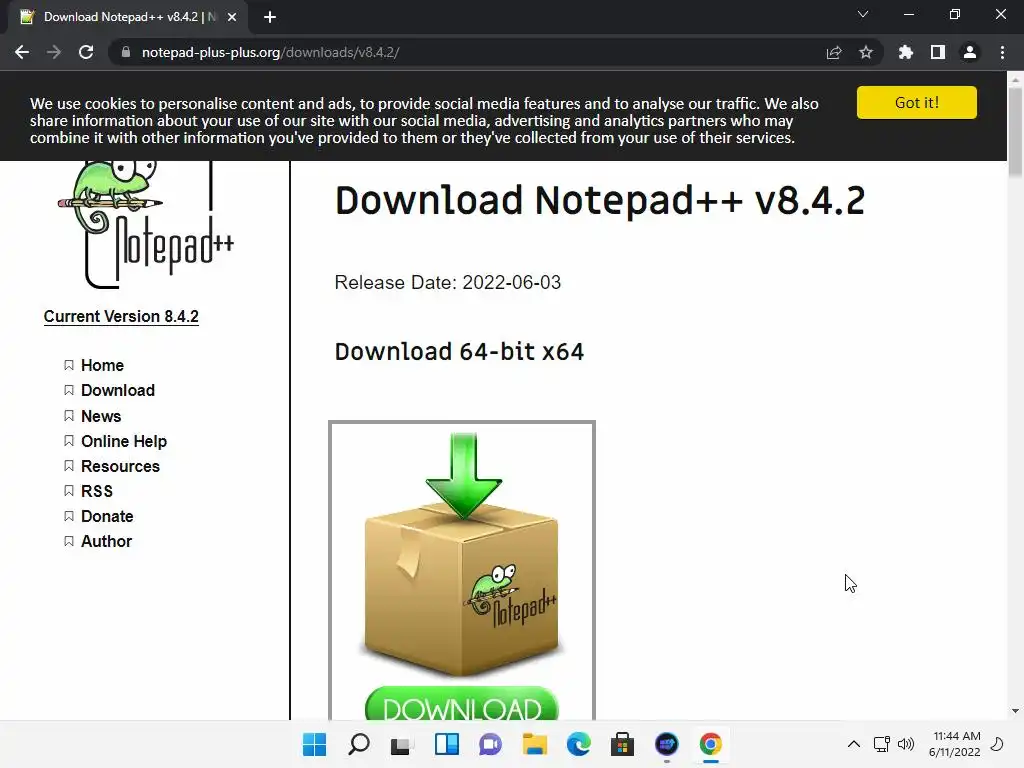Screen dimensions: 1024x768
Task: Launch Microsoft Edge from taskbar
Action: (579, 744)
